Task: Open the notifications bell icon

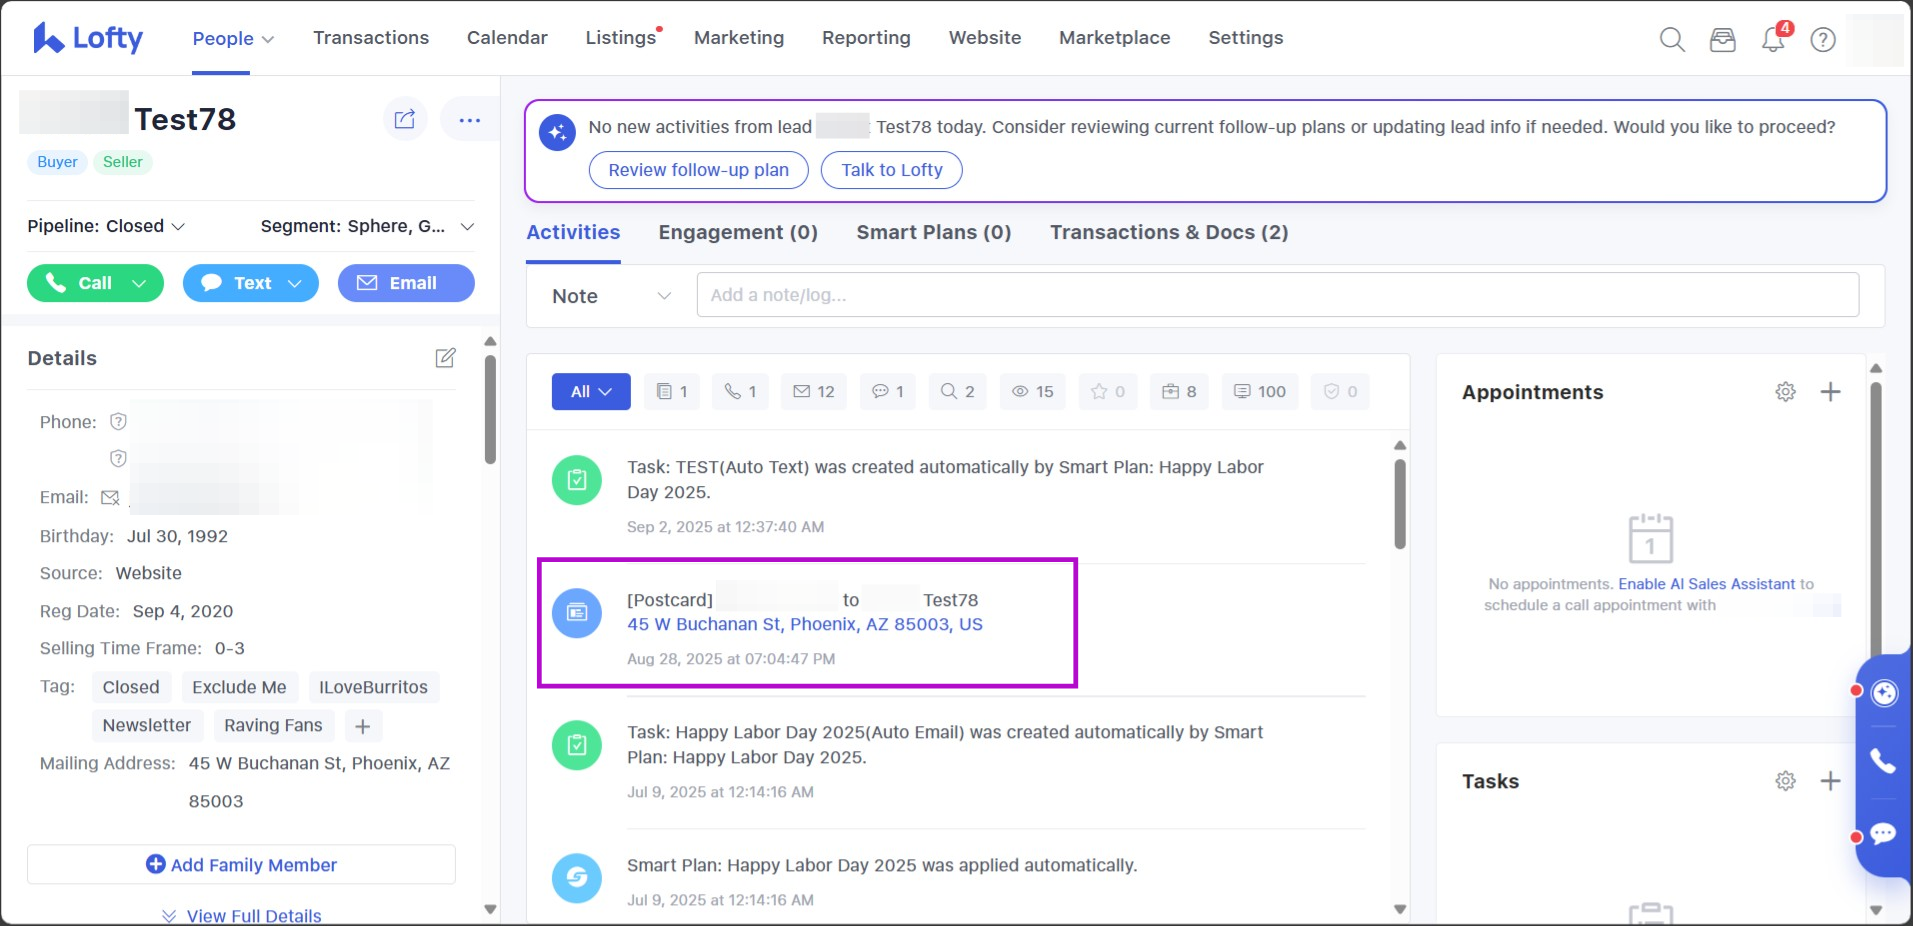Action: (1773, 39)
